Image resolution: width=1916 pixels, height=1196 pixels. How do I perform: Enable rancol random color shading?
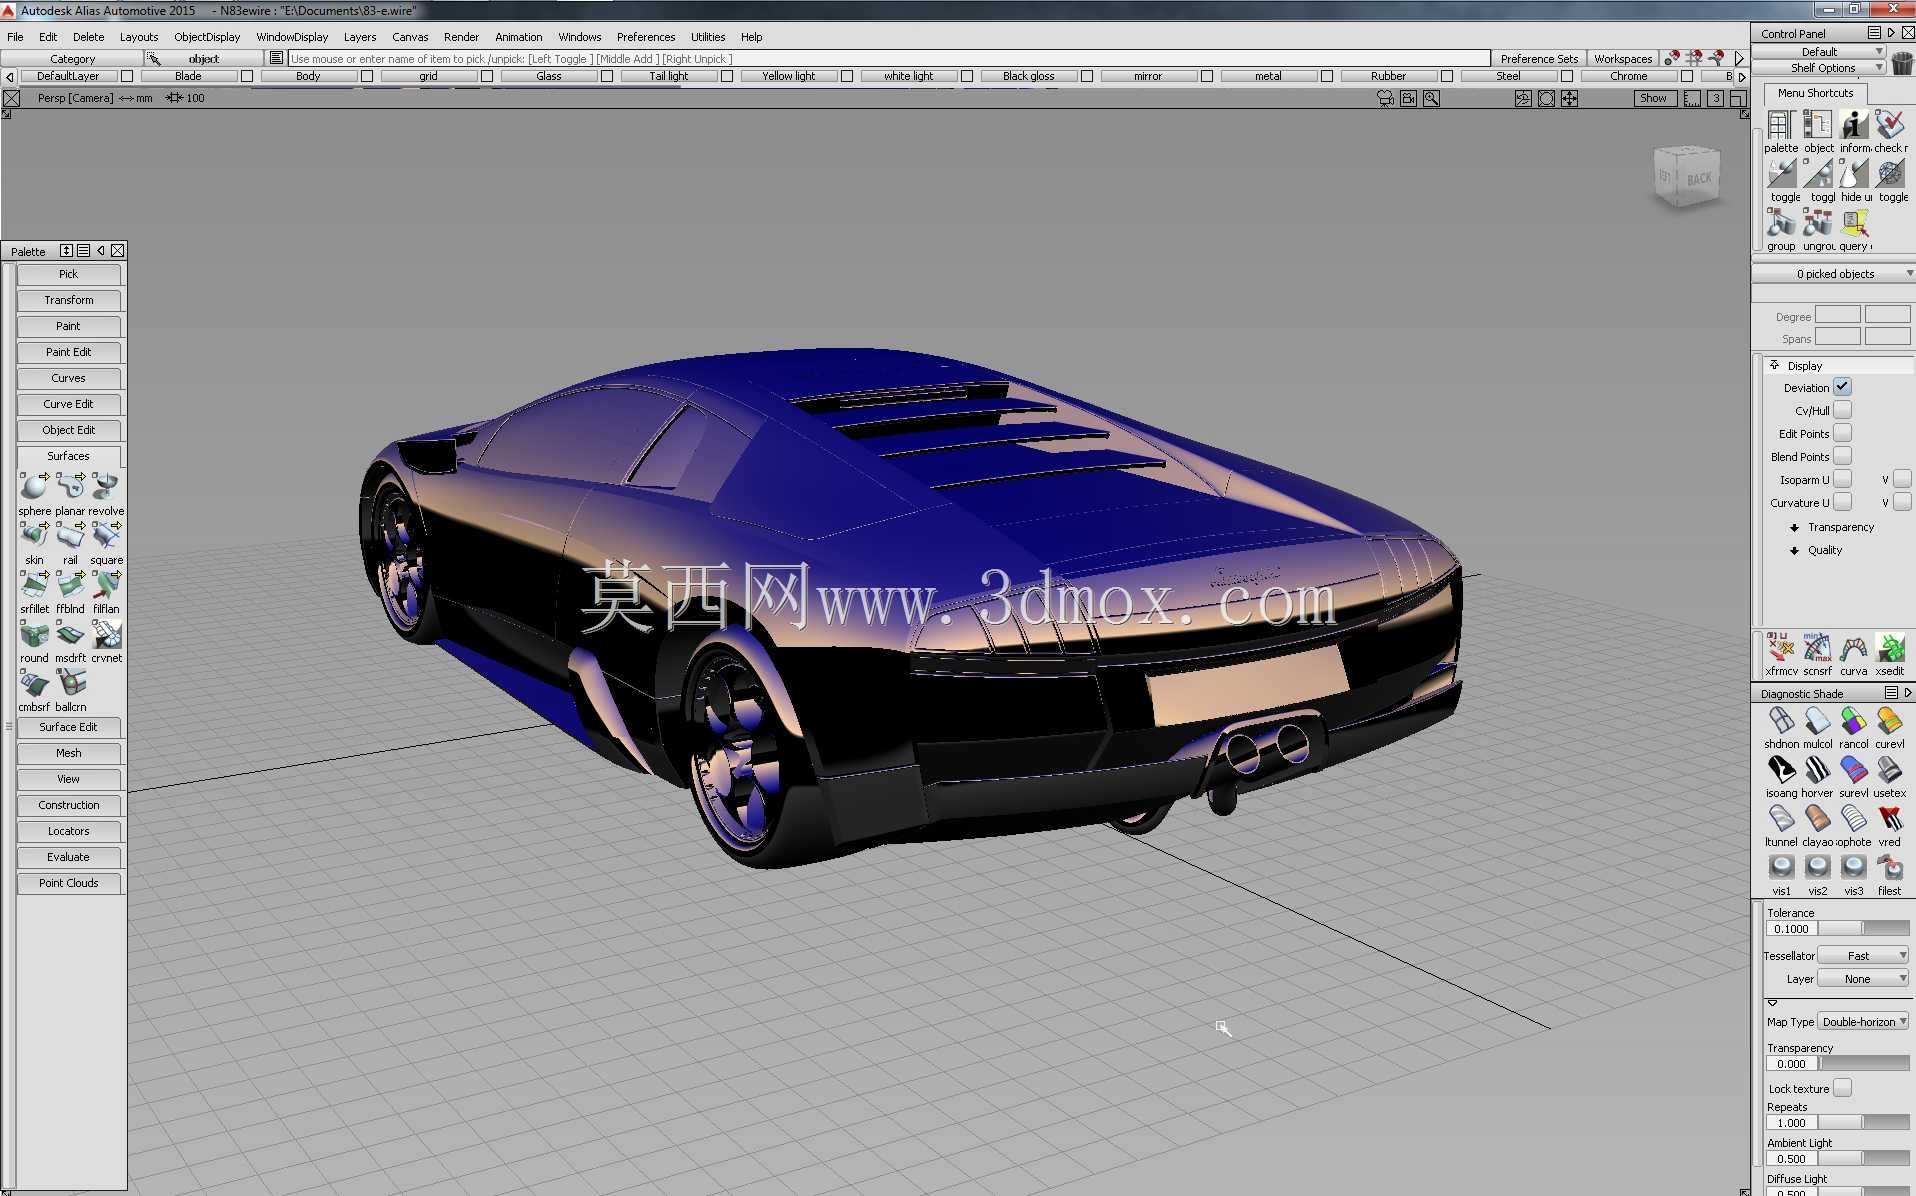tap(1853, 720)
